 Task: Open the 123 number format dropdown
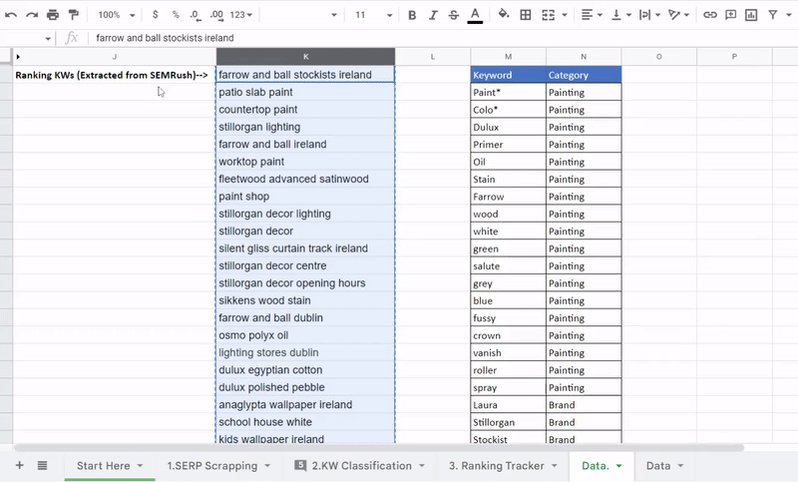pyautogui.click(x=241, y=15)
